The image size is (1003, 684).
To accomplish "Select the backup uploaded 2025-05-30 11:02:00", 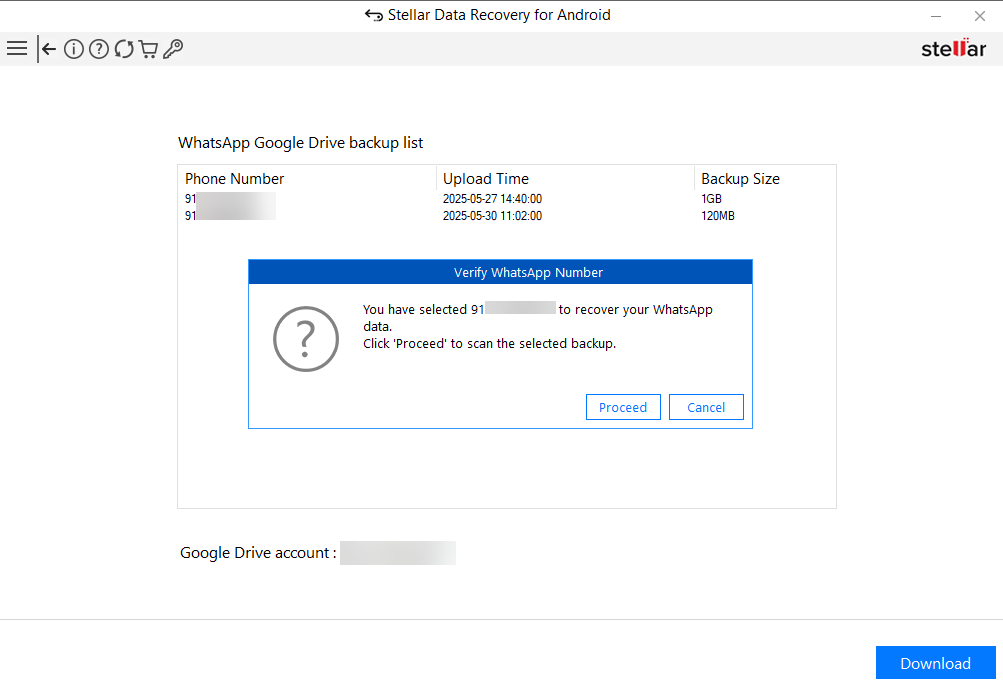I will 492,215.
